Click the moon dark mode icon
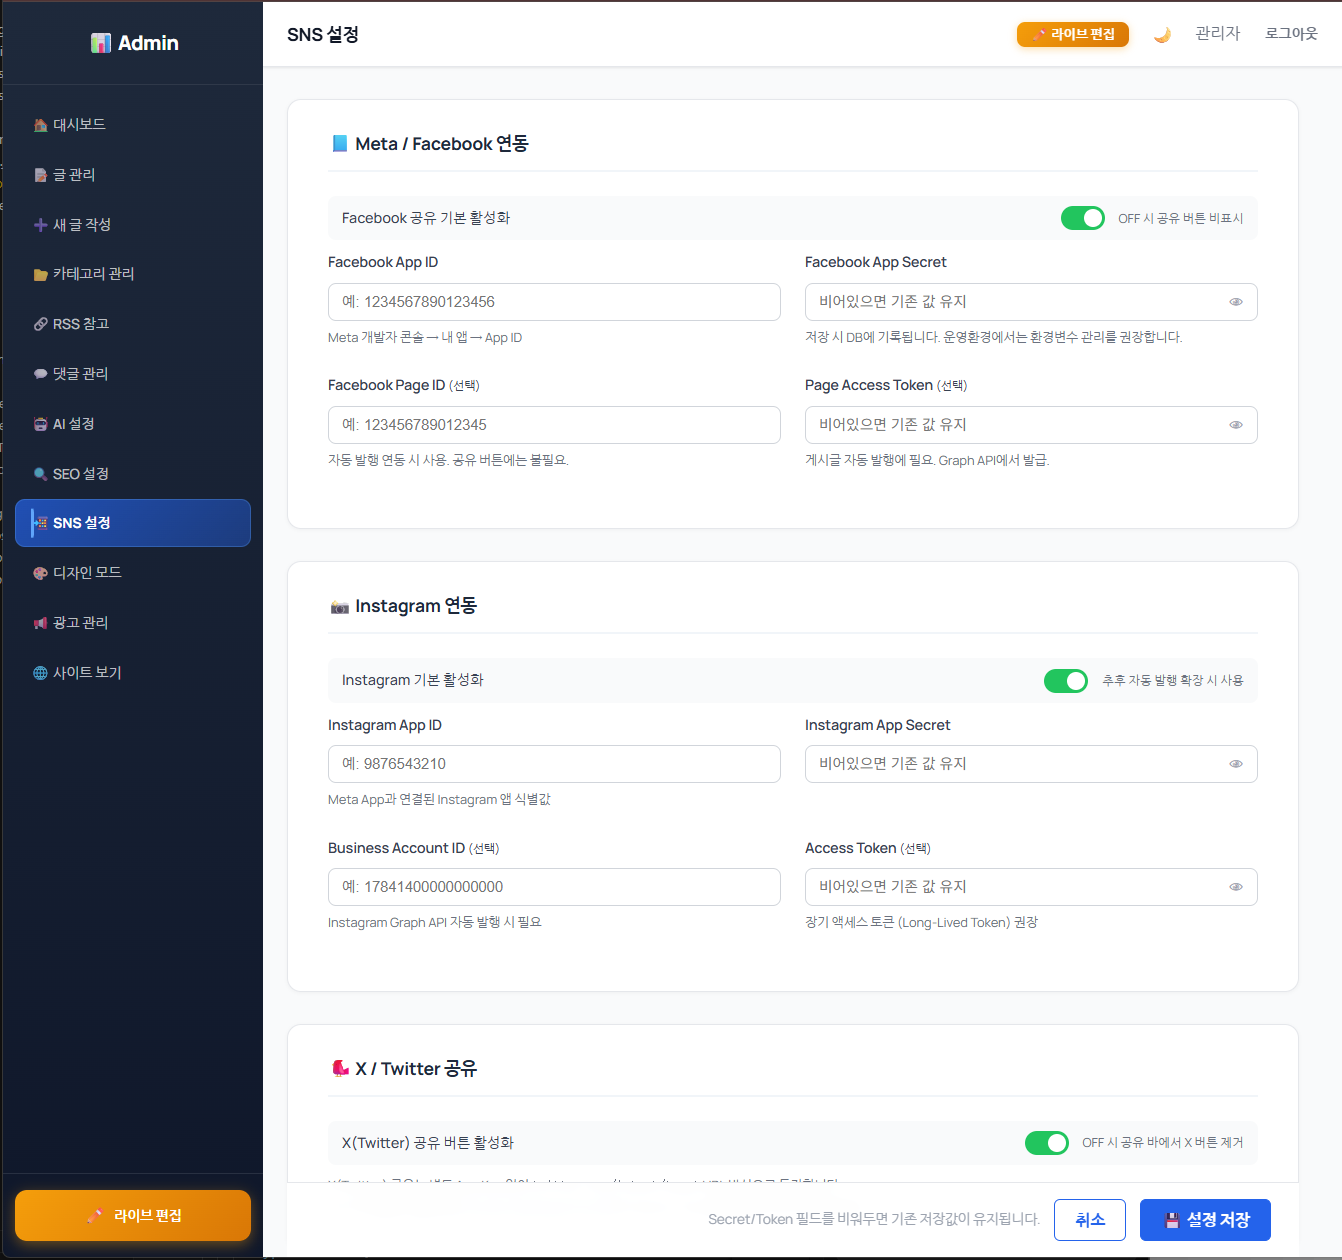 pyautogui.click(x=1162, y=35)
